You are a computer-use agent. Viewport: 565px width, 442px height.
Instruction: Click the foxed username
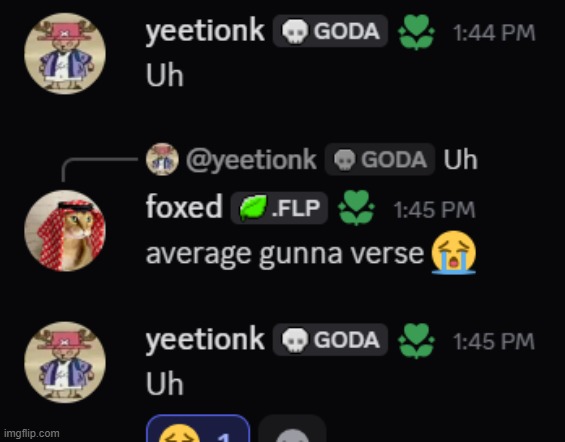coord(184,206)
